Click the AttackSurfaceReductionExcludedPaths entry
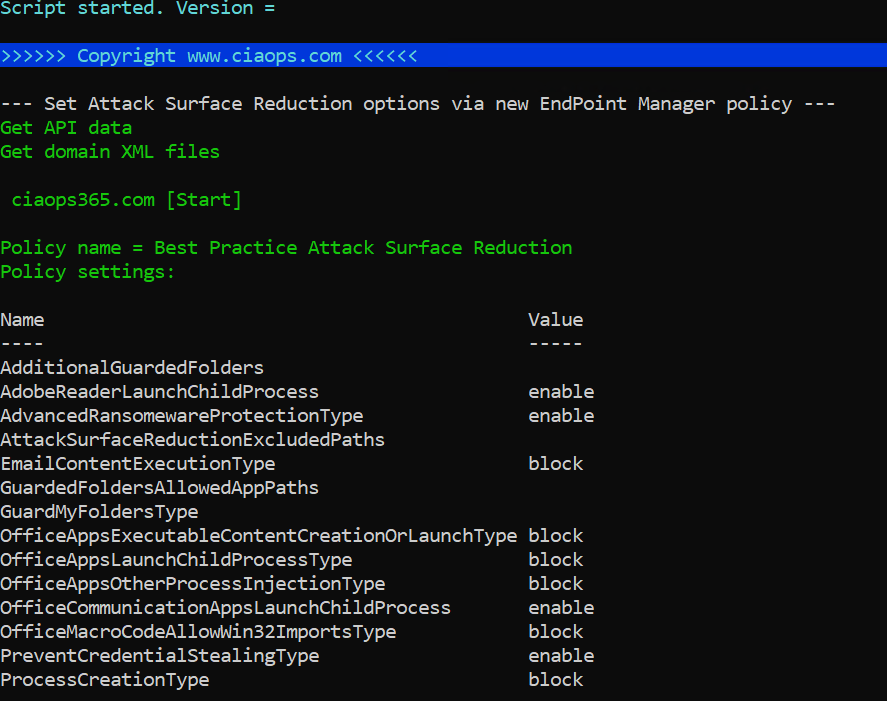 pos(193,440)
